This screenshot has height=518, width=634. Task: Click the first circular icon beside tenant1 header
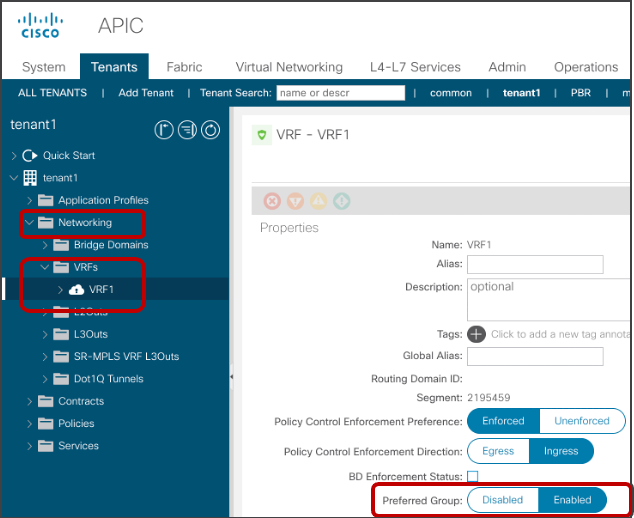[x=164, y=130]
